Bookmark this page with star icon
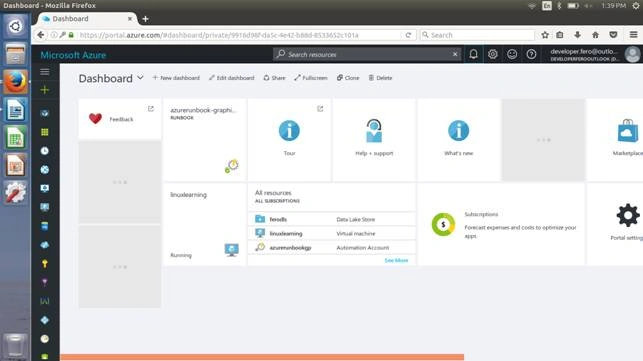This screenshot has width=643, height=361. [545, 35]
